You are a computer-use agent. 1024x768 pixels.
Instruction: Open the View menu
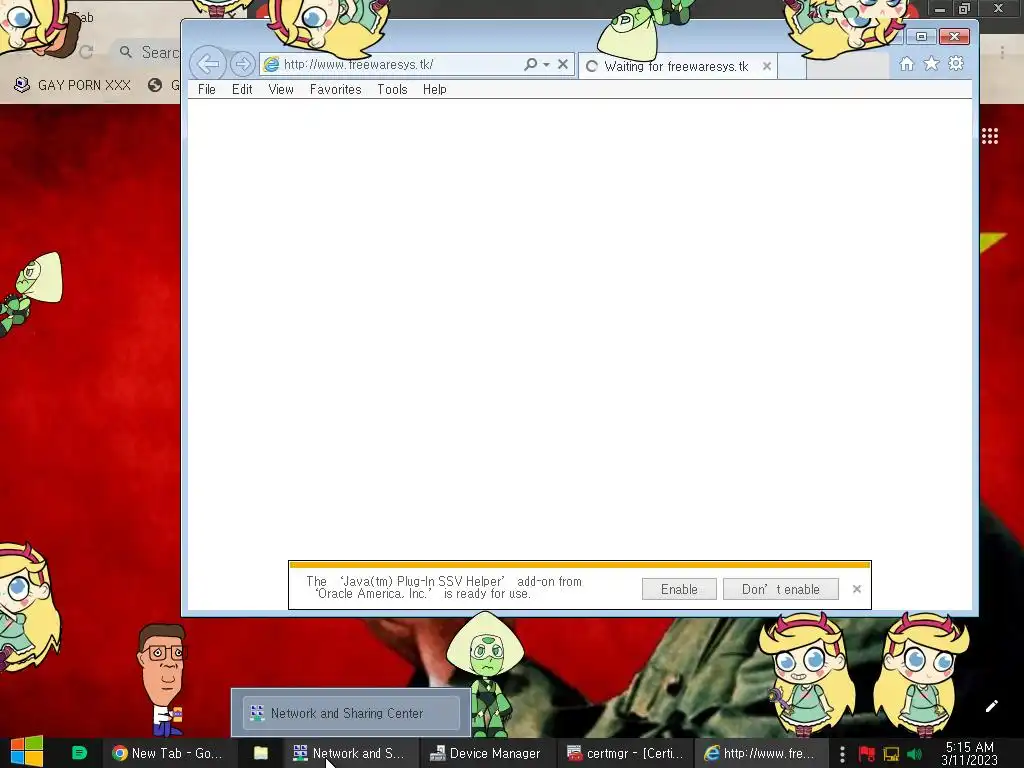[x=281, y=89]
